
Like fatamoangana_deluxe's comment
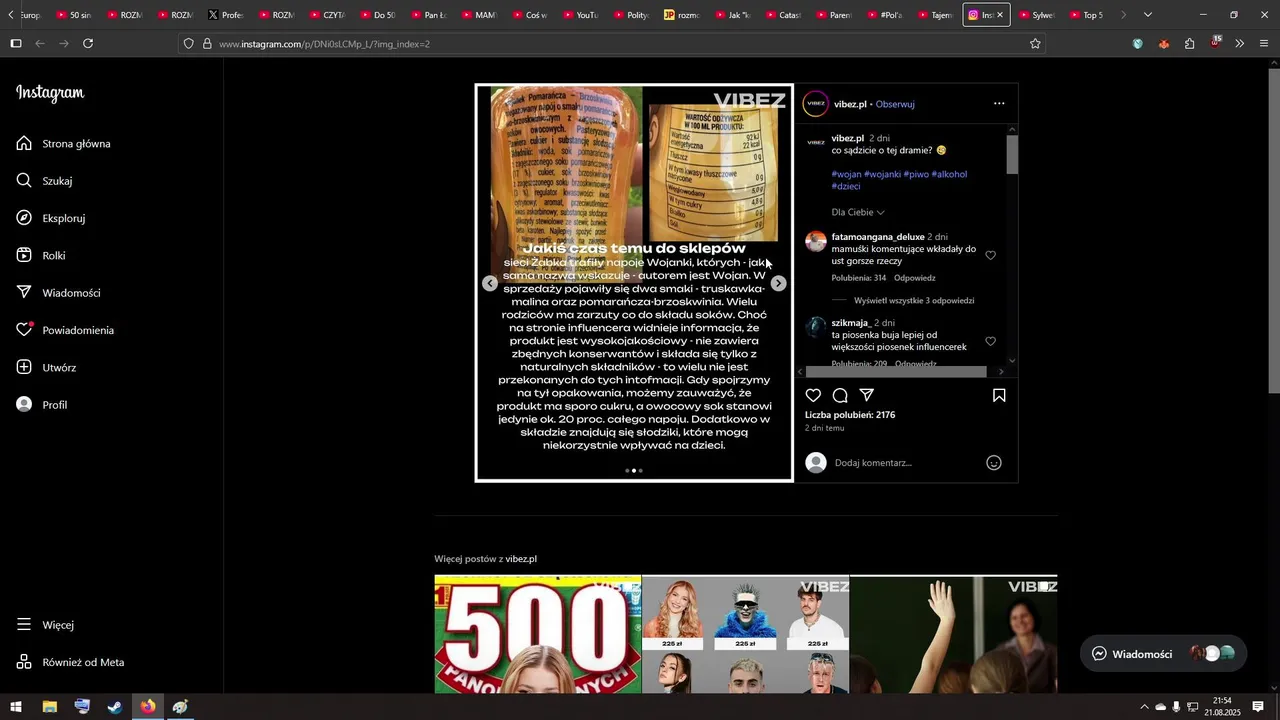[x=991, y=255]
